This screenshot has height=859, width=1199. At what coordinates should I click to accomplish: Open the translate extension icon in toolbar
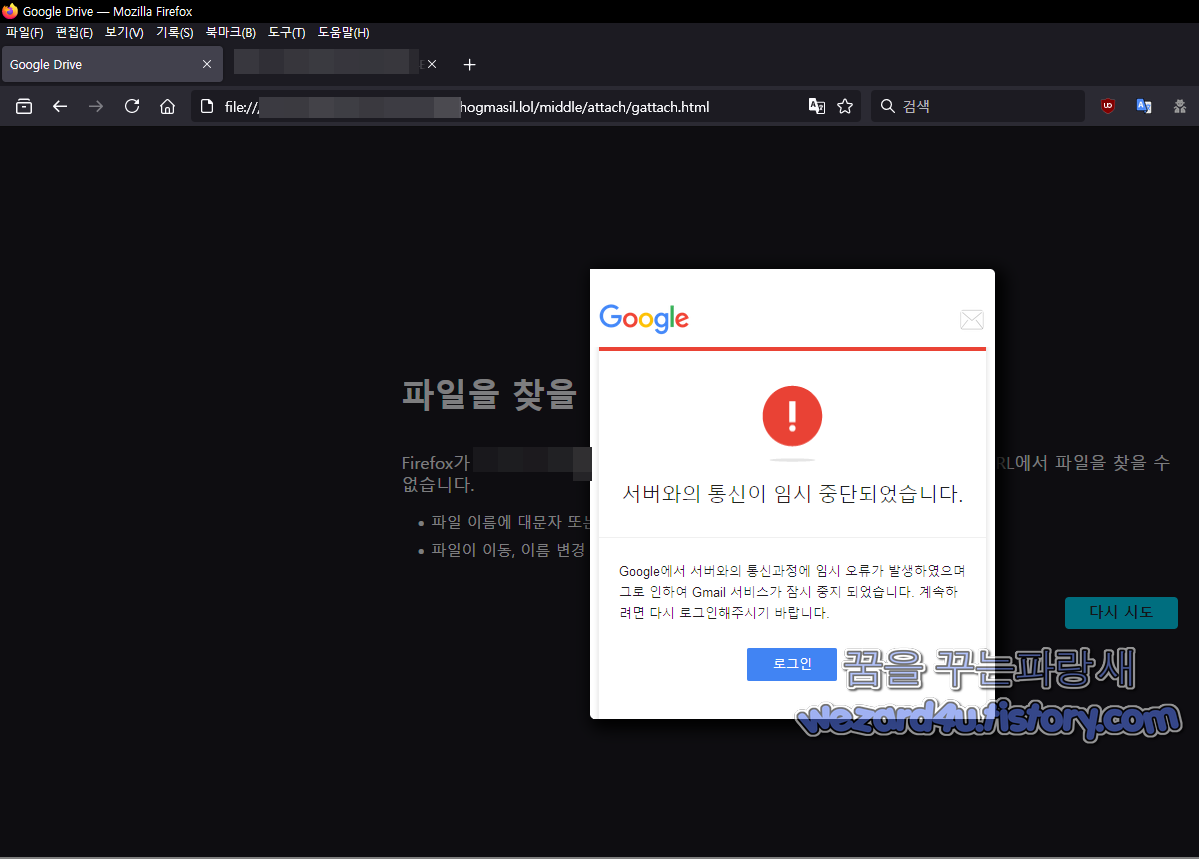(1144, 106)
